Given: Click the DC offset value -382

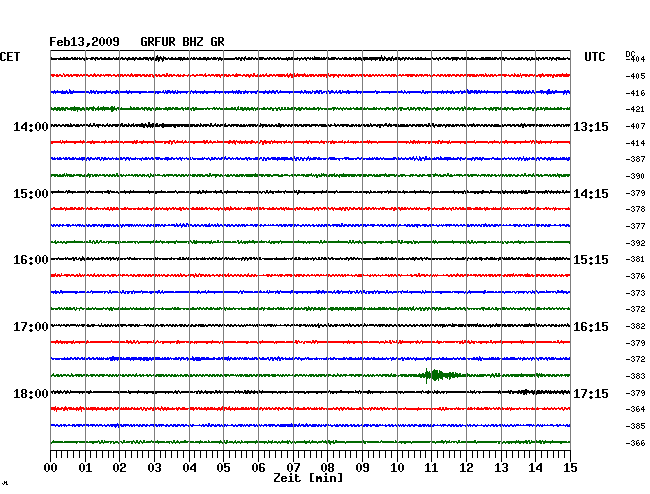Looking at the screenshot, I should click(x=635, y=327).
